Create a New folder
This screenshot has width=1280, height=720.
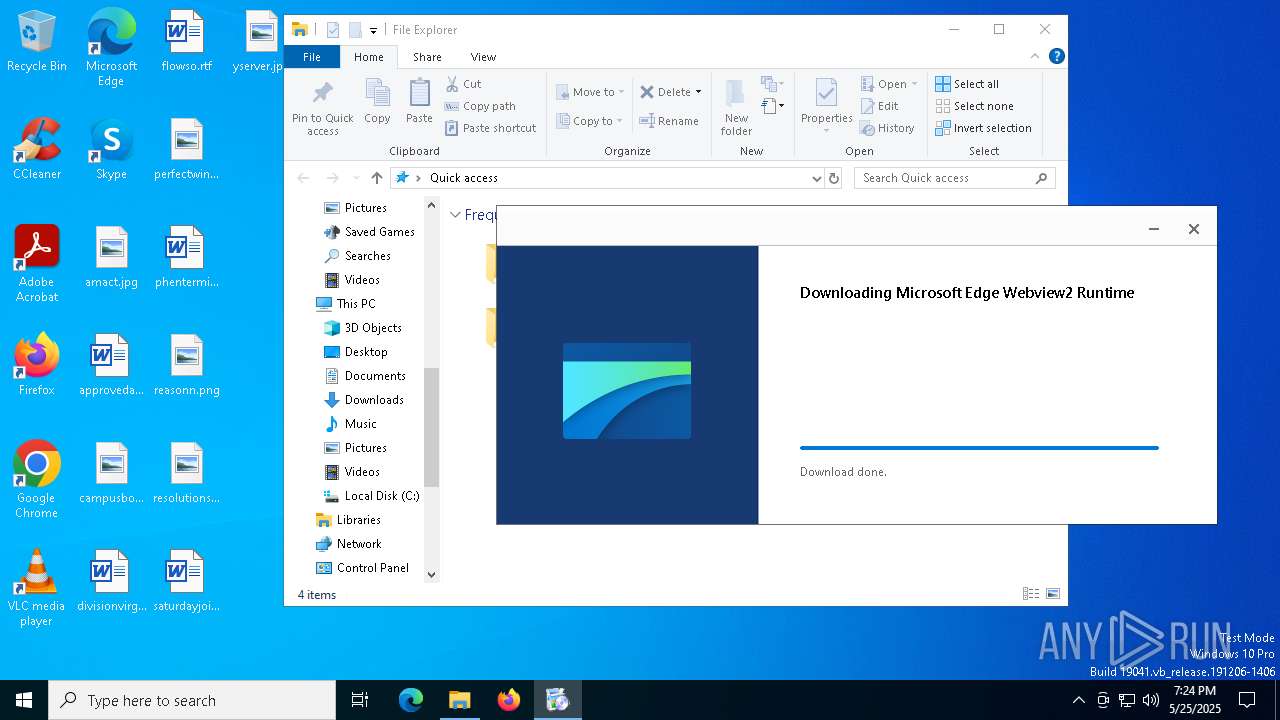(x=736, y=108)
